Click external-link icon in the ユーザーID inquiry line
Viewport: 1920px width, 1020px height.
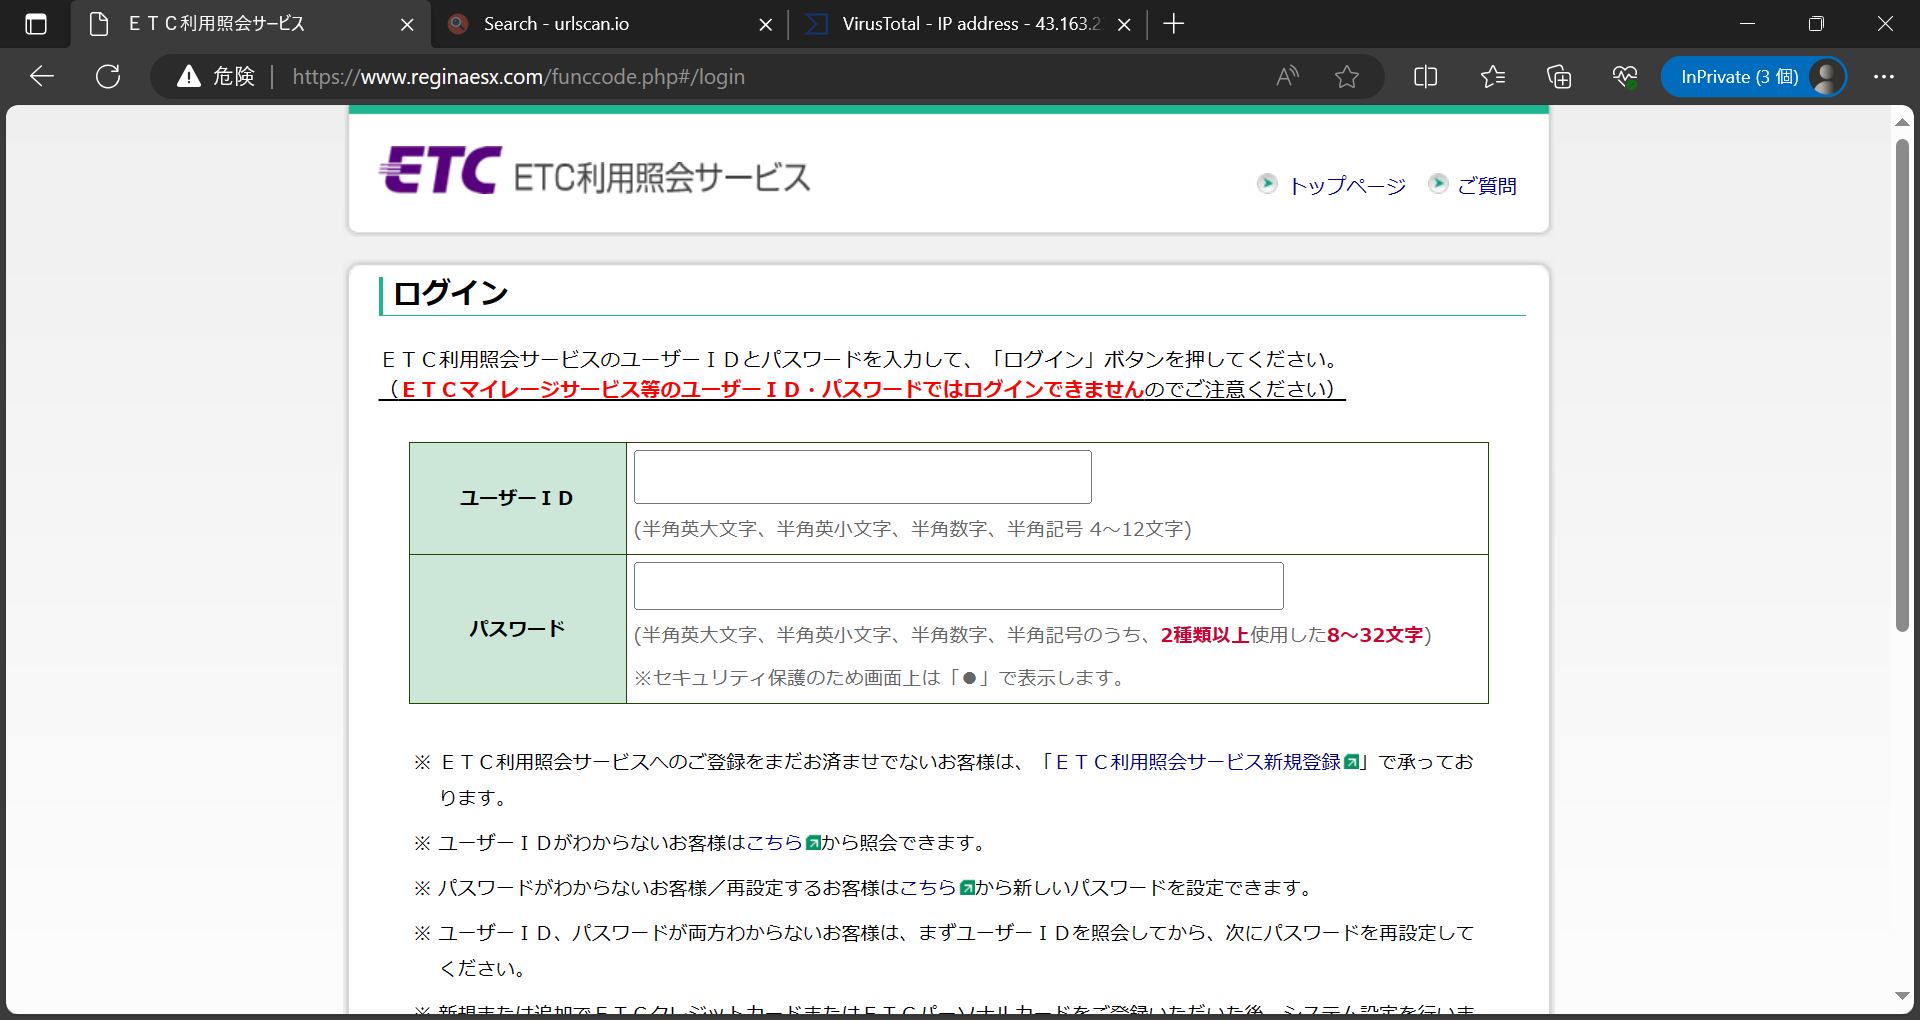813,843
